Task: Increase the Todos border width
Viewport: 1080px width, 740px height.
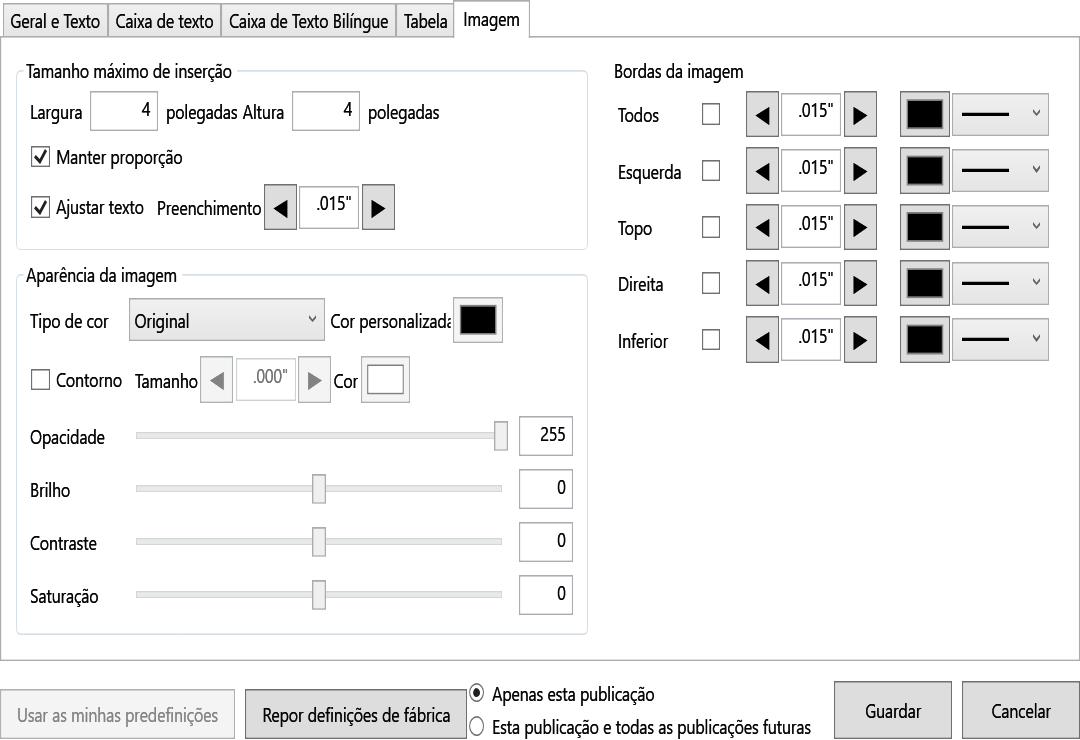Action: tap(860, 114)
